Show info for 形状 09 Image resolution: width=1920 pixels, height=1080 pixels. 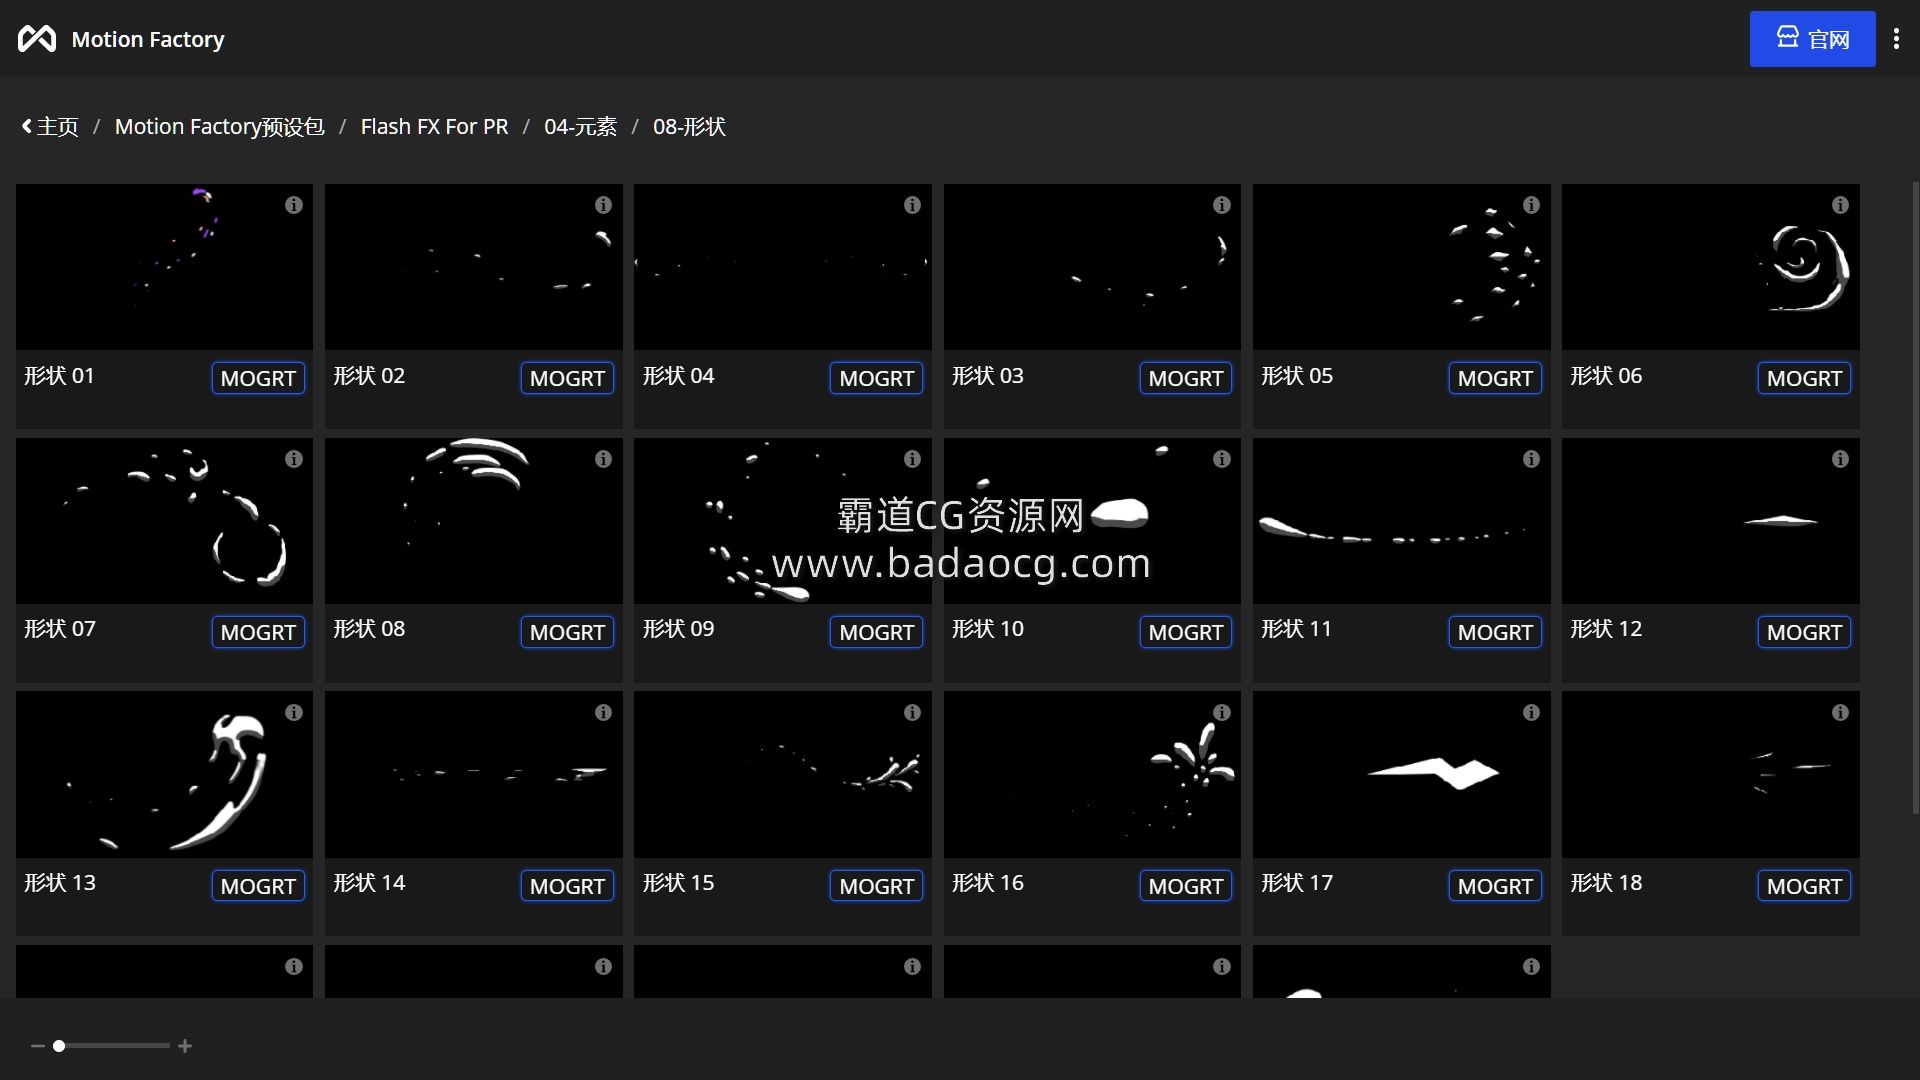pos(912,459)
